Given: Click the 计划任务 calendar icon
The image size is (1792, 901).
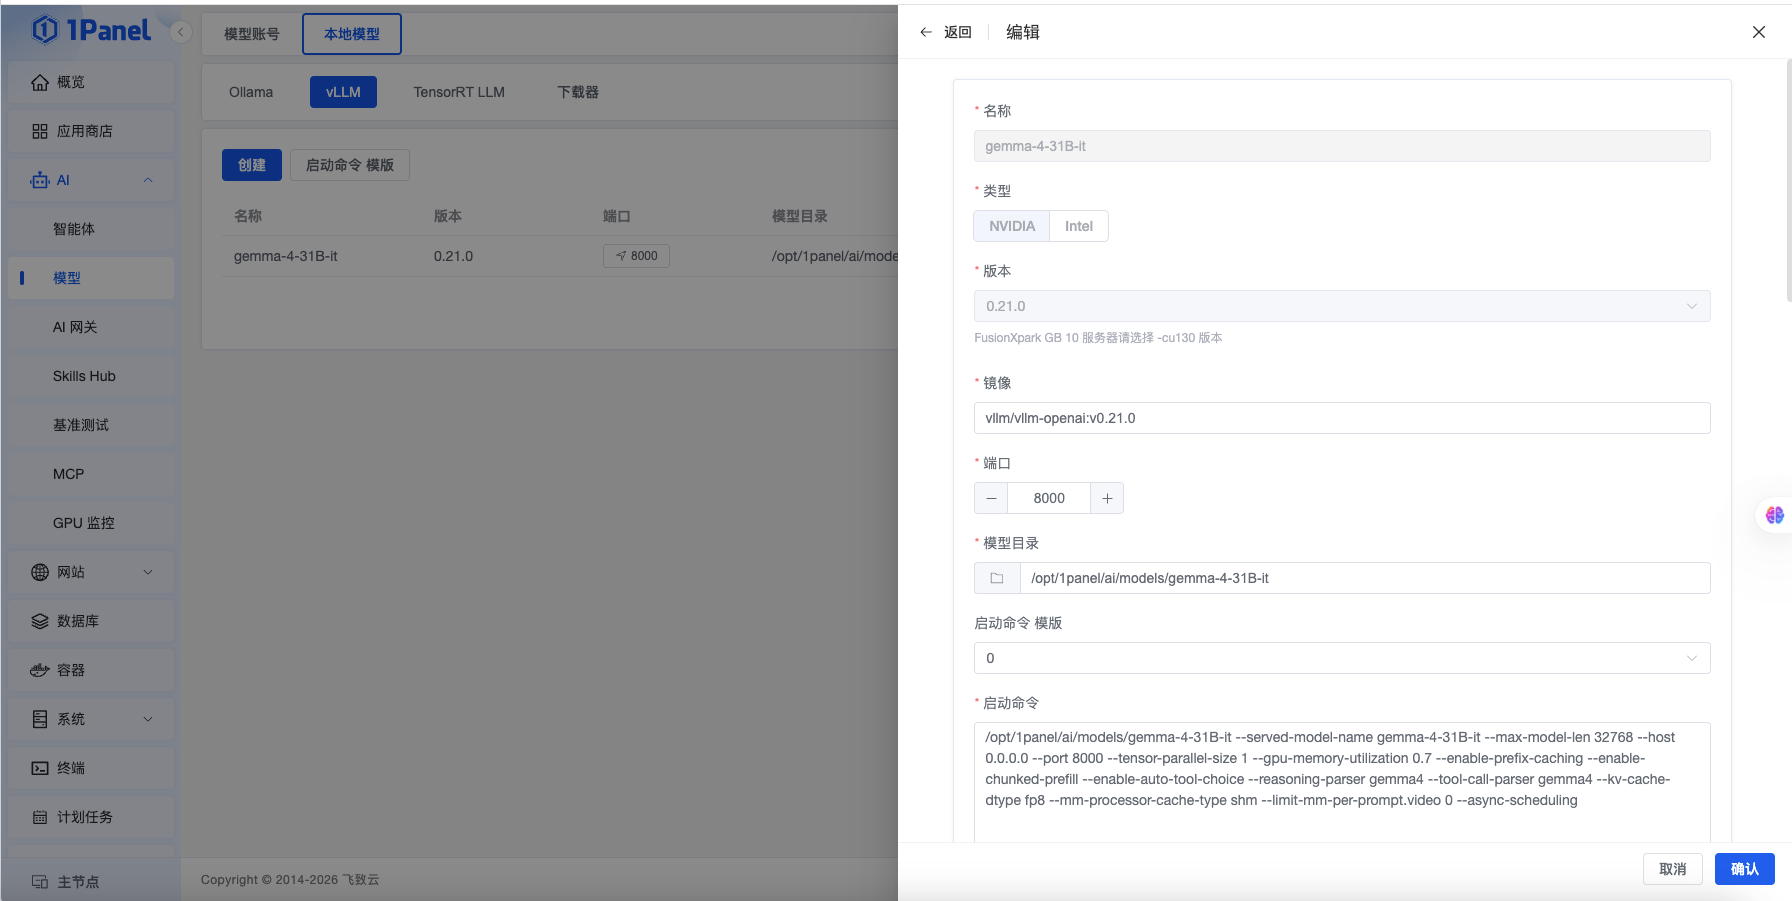Looking at the screenshot, I should coord(40,817).
